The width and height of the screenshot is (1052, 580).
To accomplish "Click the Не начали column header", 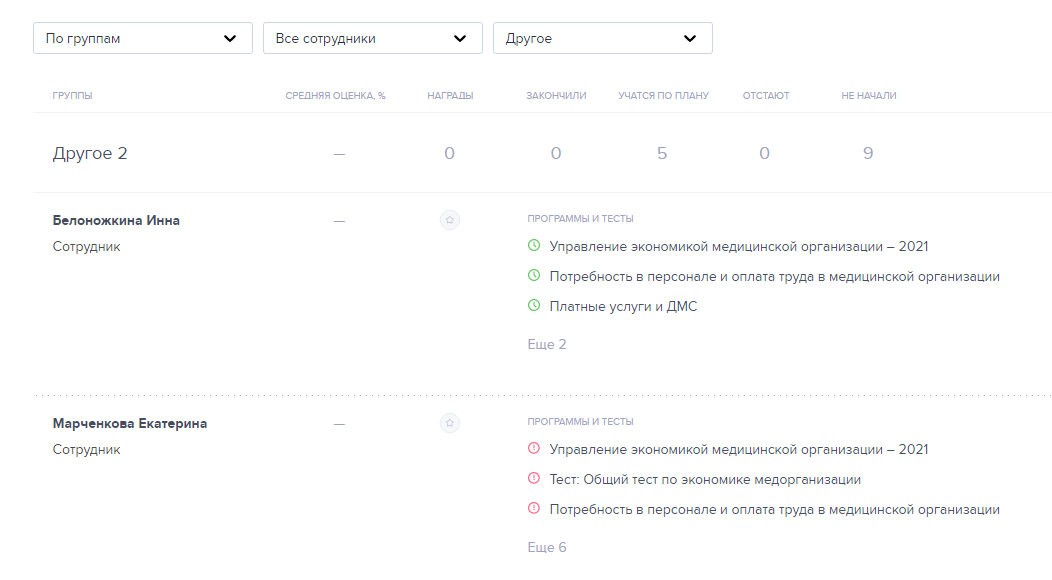I will click(868, 96).
